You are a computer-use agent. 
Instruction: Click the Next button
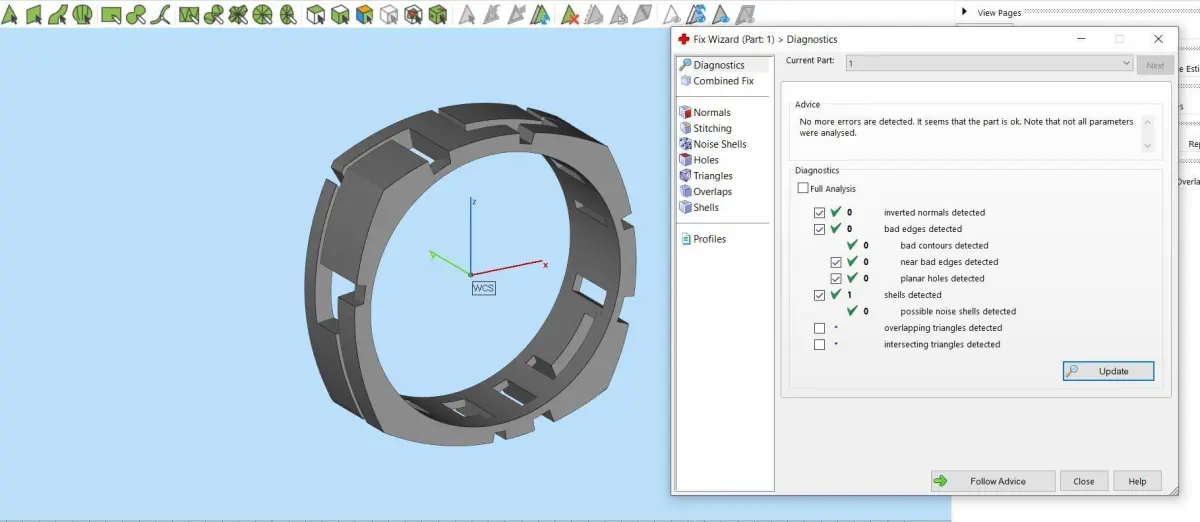(x=1155, y=65)
